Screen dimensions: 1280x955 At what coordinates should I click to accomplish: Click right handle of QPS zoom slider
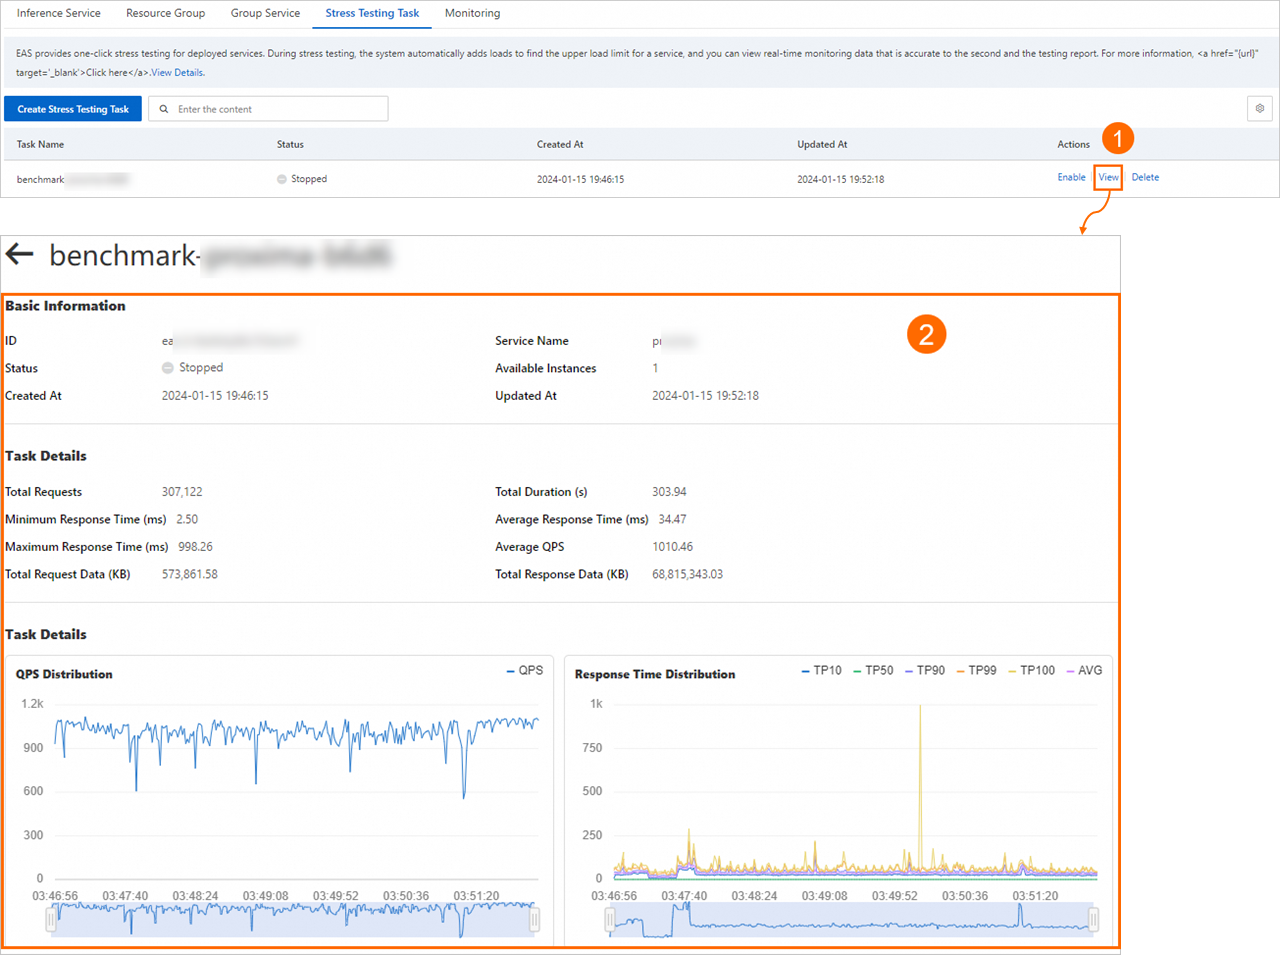(535, 919)
